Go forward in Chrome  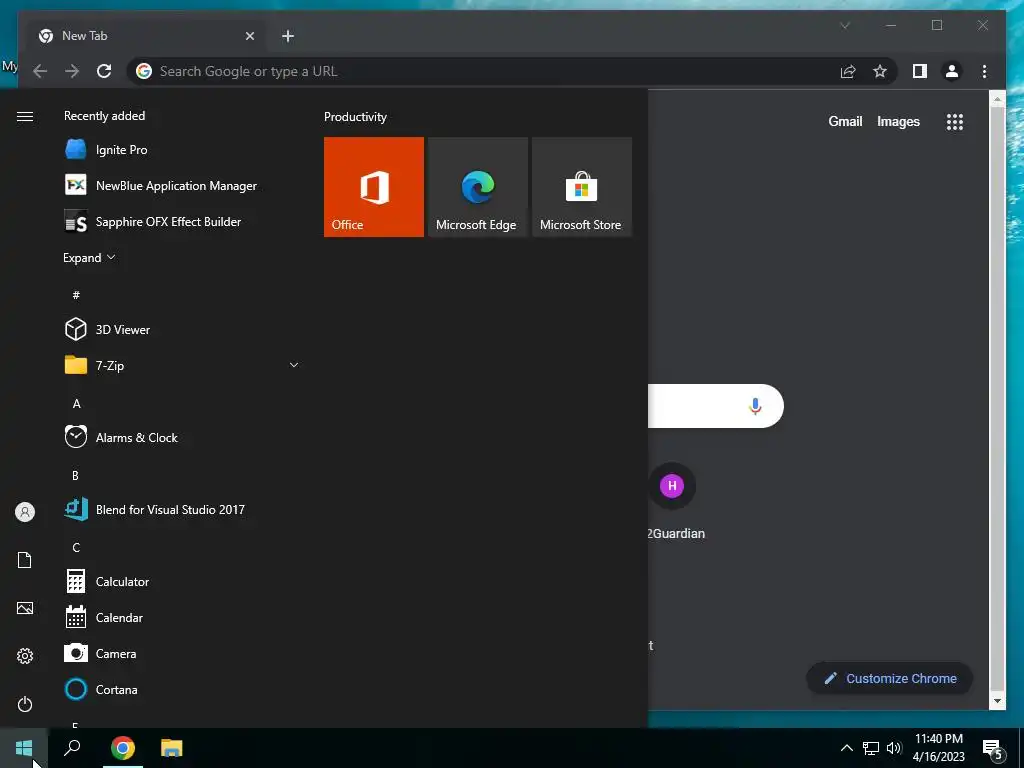(x=72, y=71)
